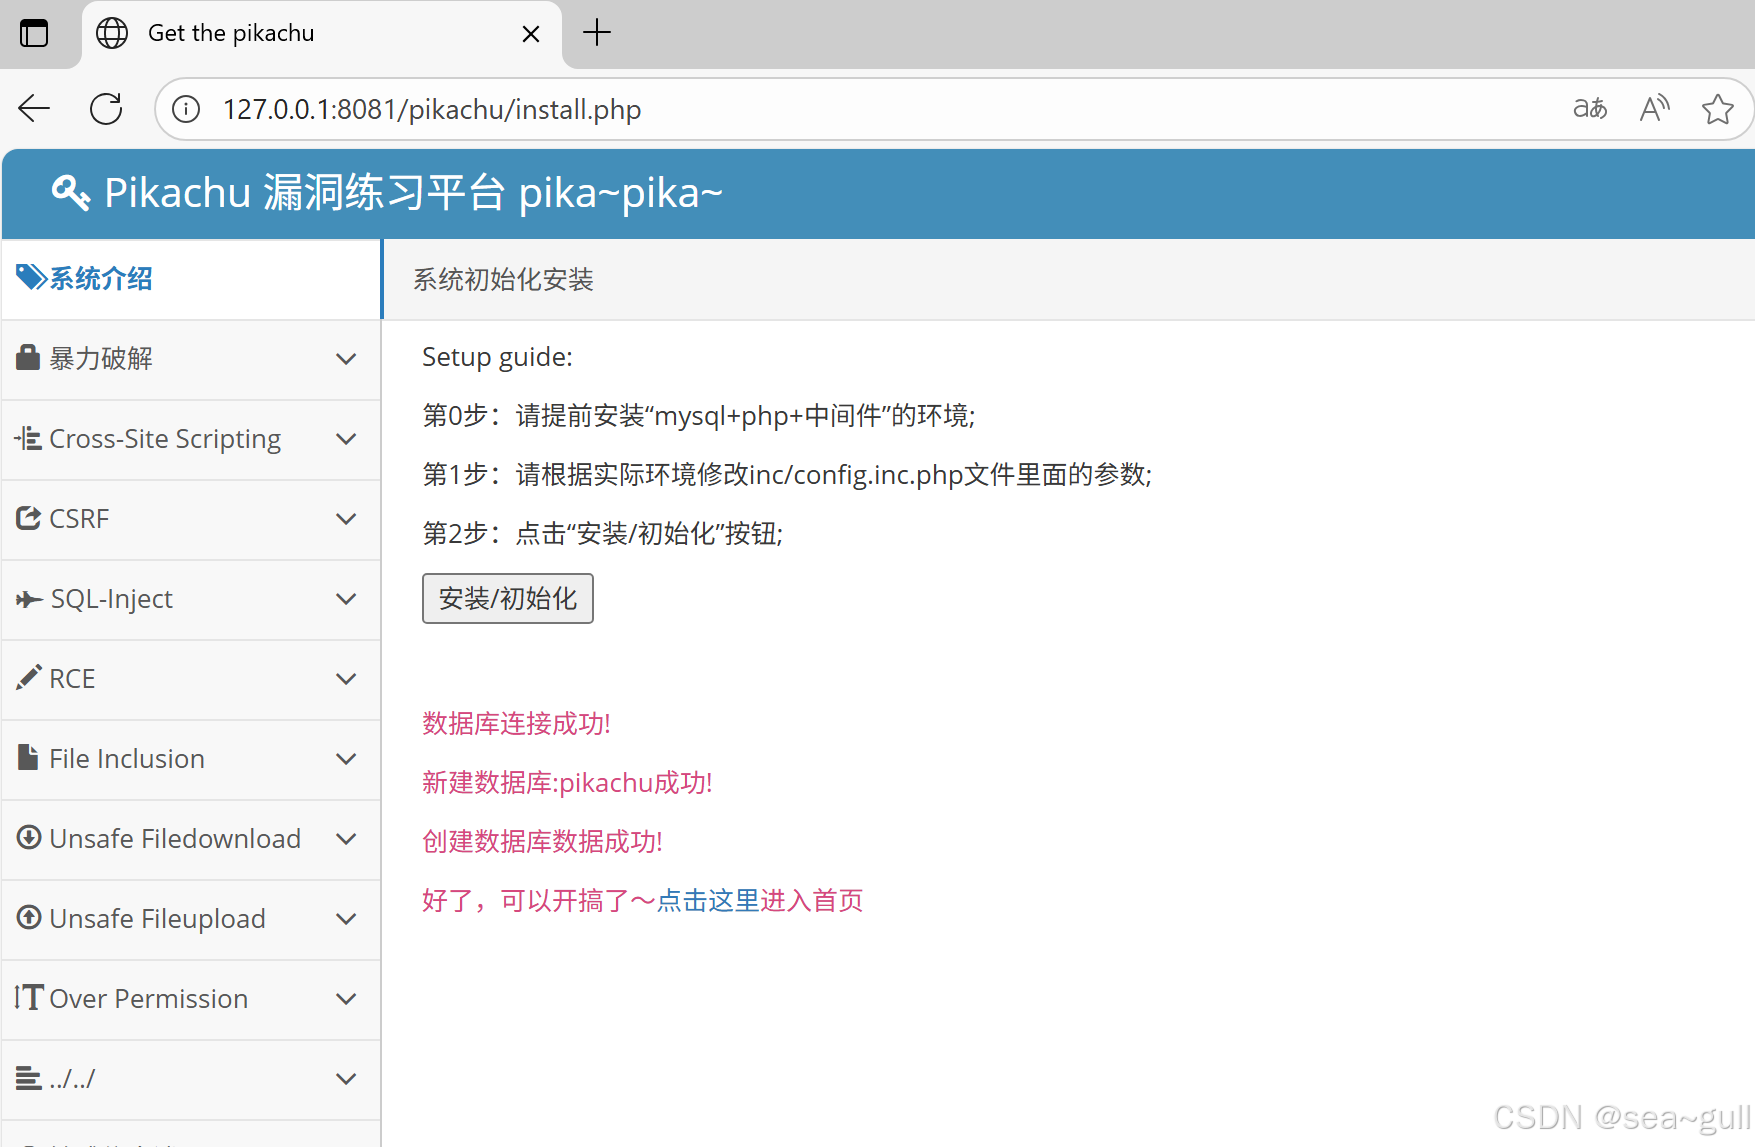The height and width of the screenshot is (1147, 1755).
Task: Click the RCE pencil icon
Action: coord(29,677)
